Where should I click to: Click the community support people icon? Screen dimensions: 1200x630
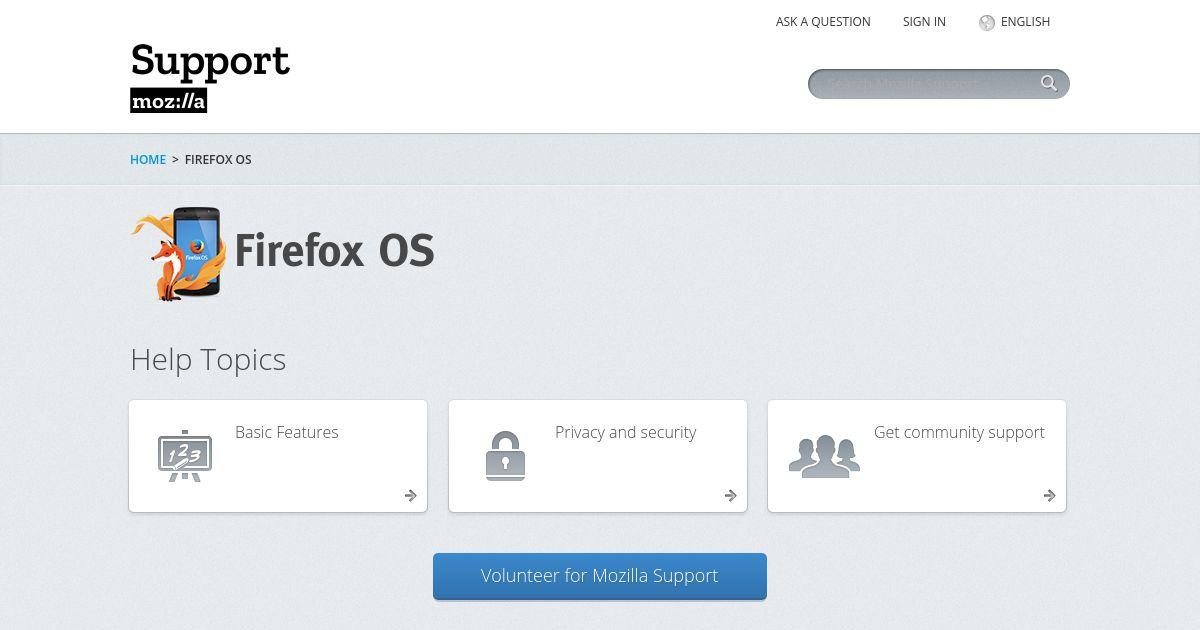pos(824,456)
